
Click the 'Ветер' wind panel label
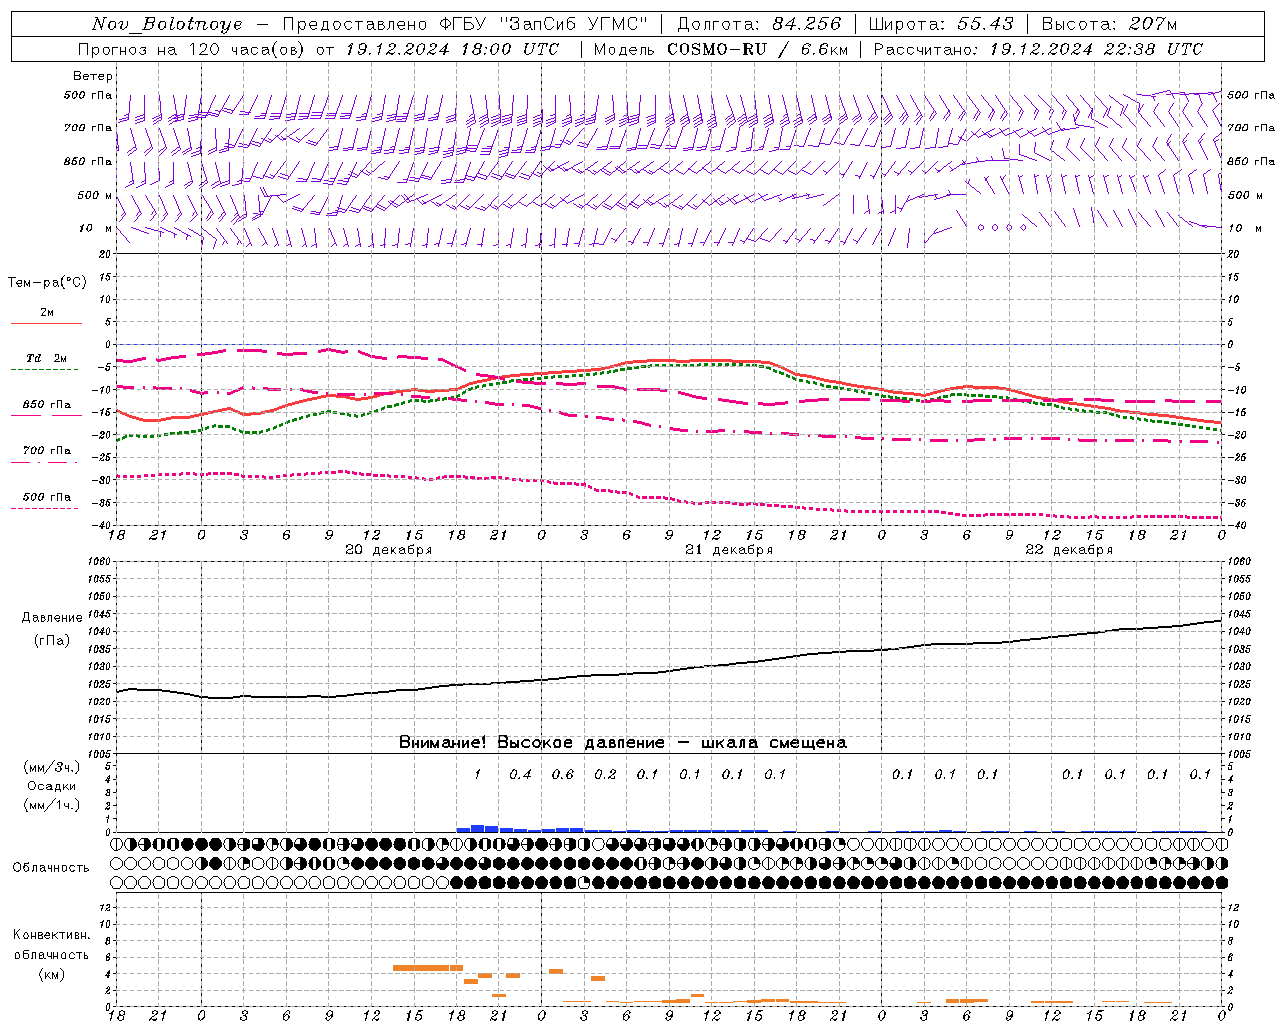pyautogui.click(x=93, y=76)
